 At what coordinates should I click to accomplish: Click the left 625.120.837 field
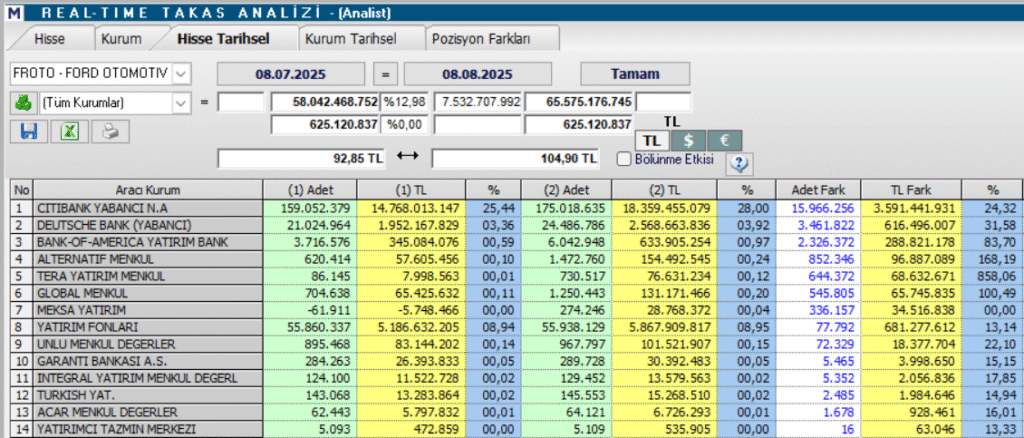326,124
